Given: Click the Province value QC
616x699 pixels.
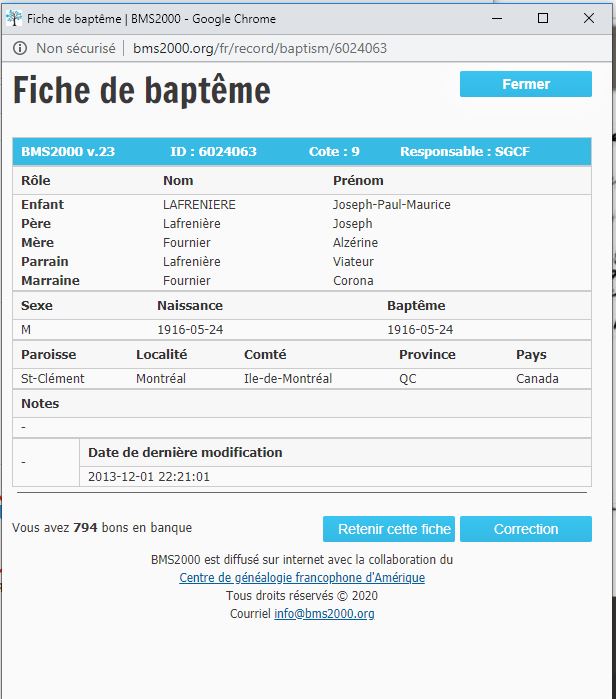Looking at the screenshot, I should coord(408,379).
